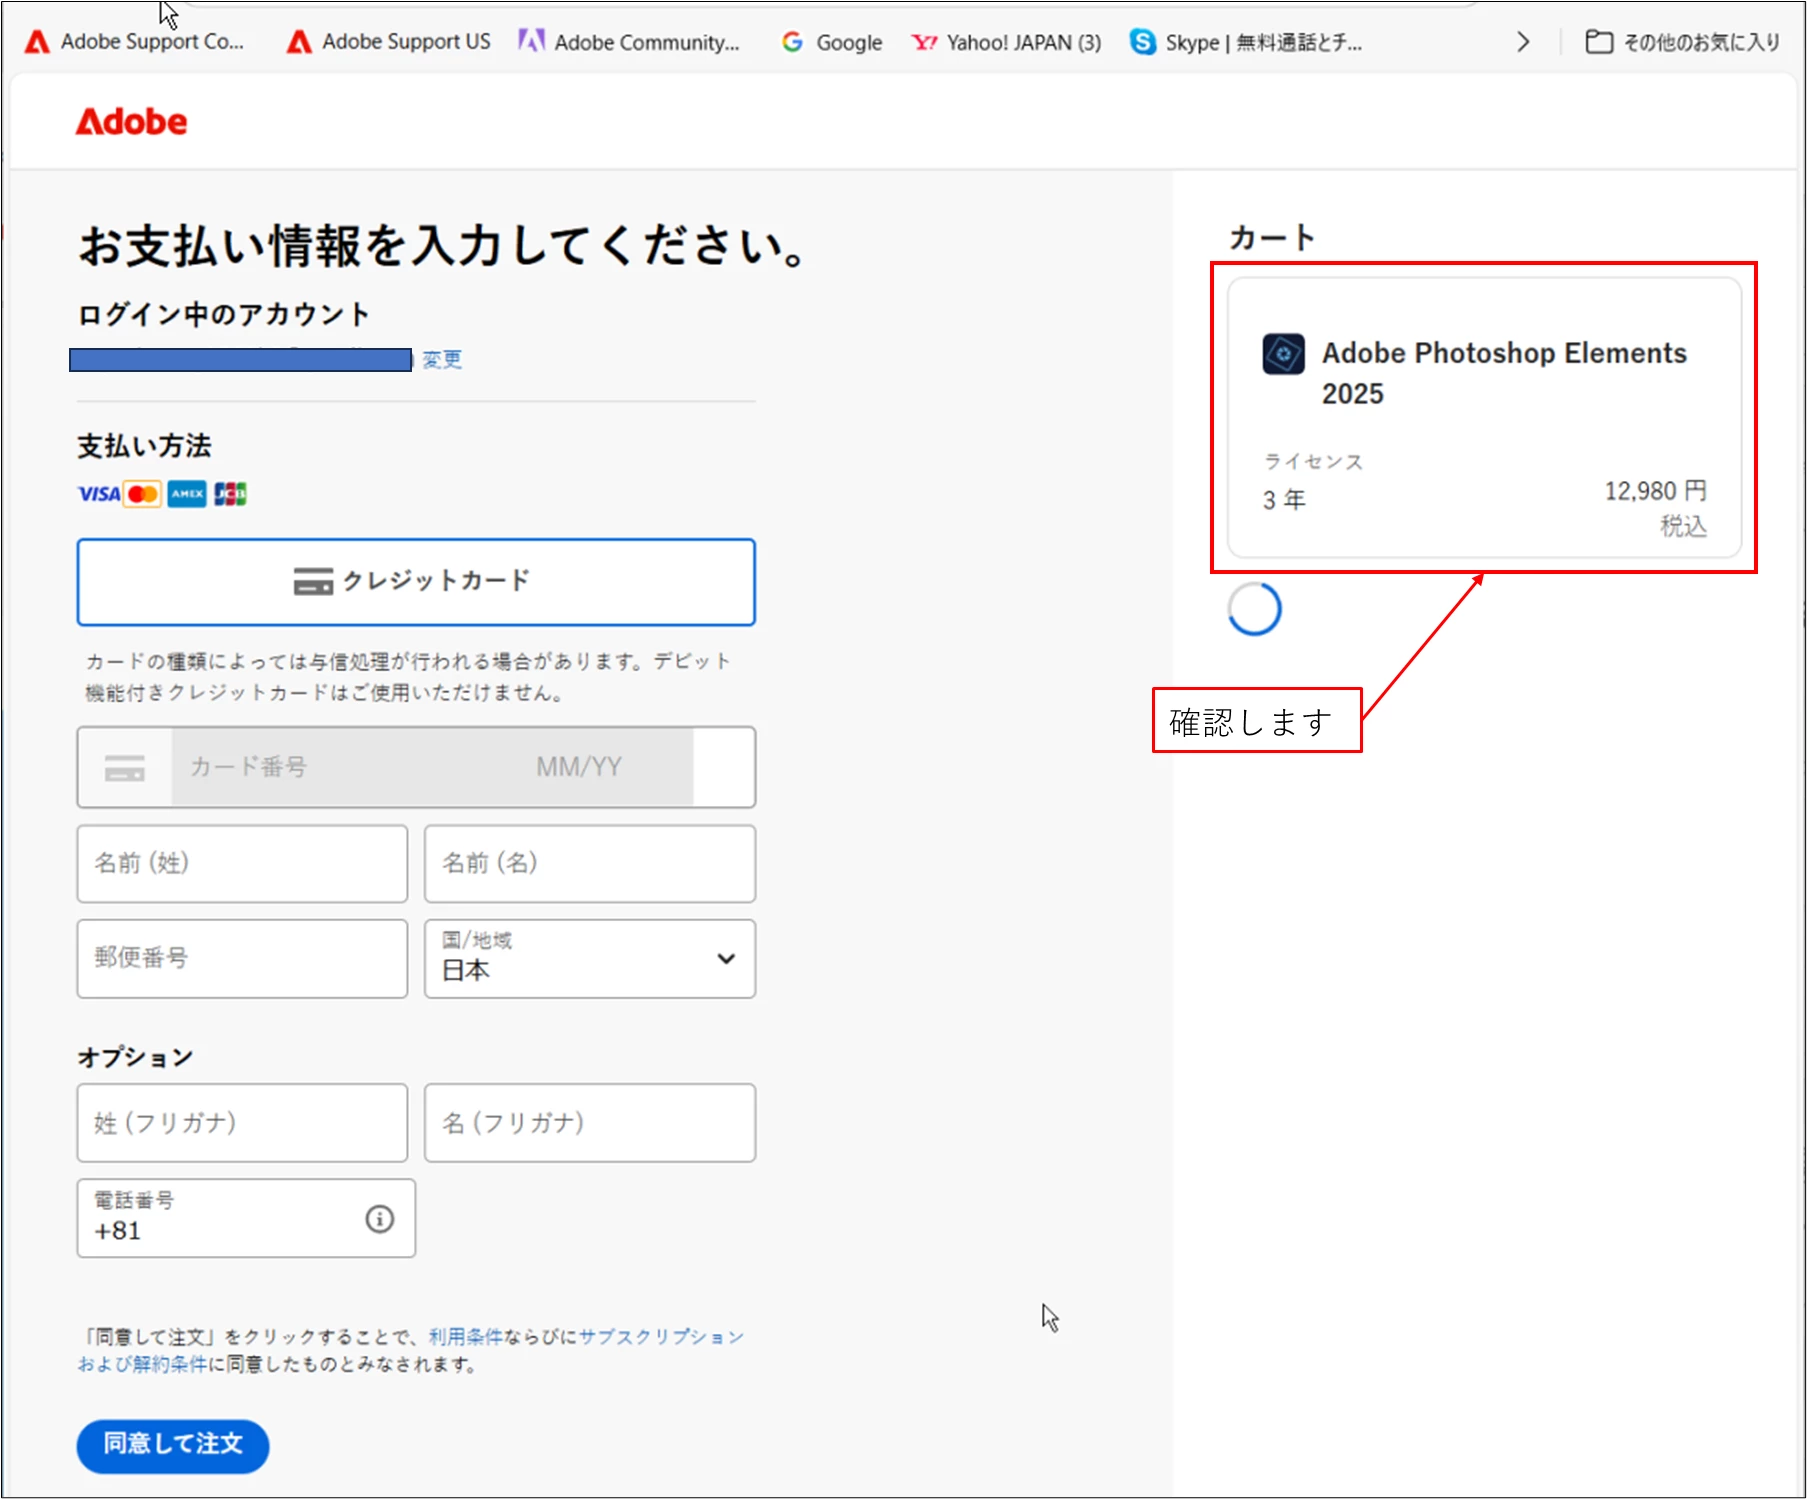Show more bookmarks with the chevron arrow
Image resolution: width=1807 pixels, height=1499 pixels.
[x=1523, y=42]
